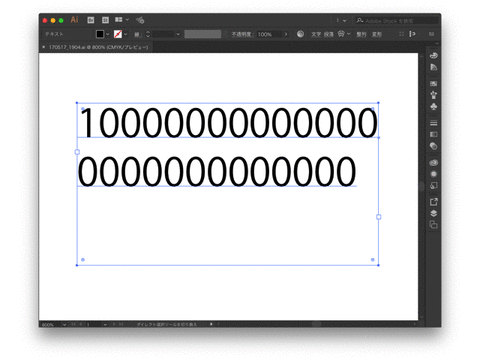
Task: Open the 段落 paragraph panel link
Action: [x=329, y=34]
